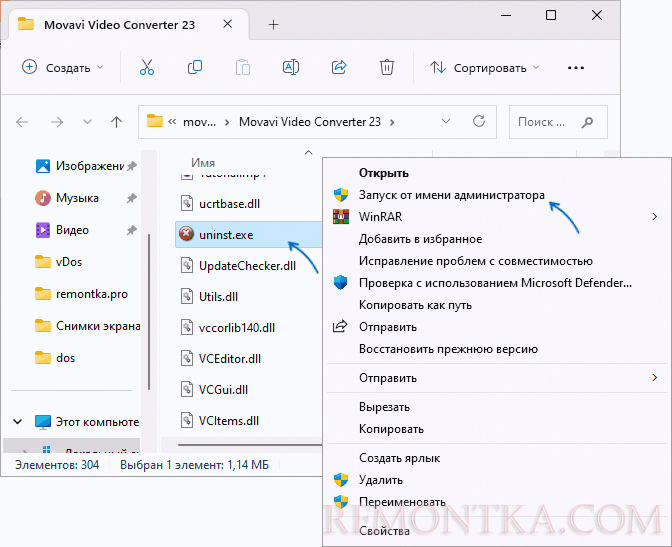
Task: Open WinRAR submenu in context menu
Action: click(497, 217)
